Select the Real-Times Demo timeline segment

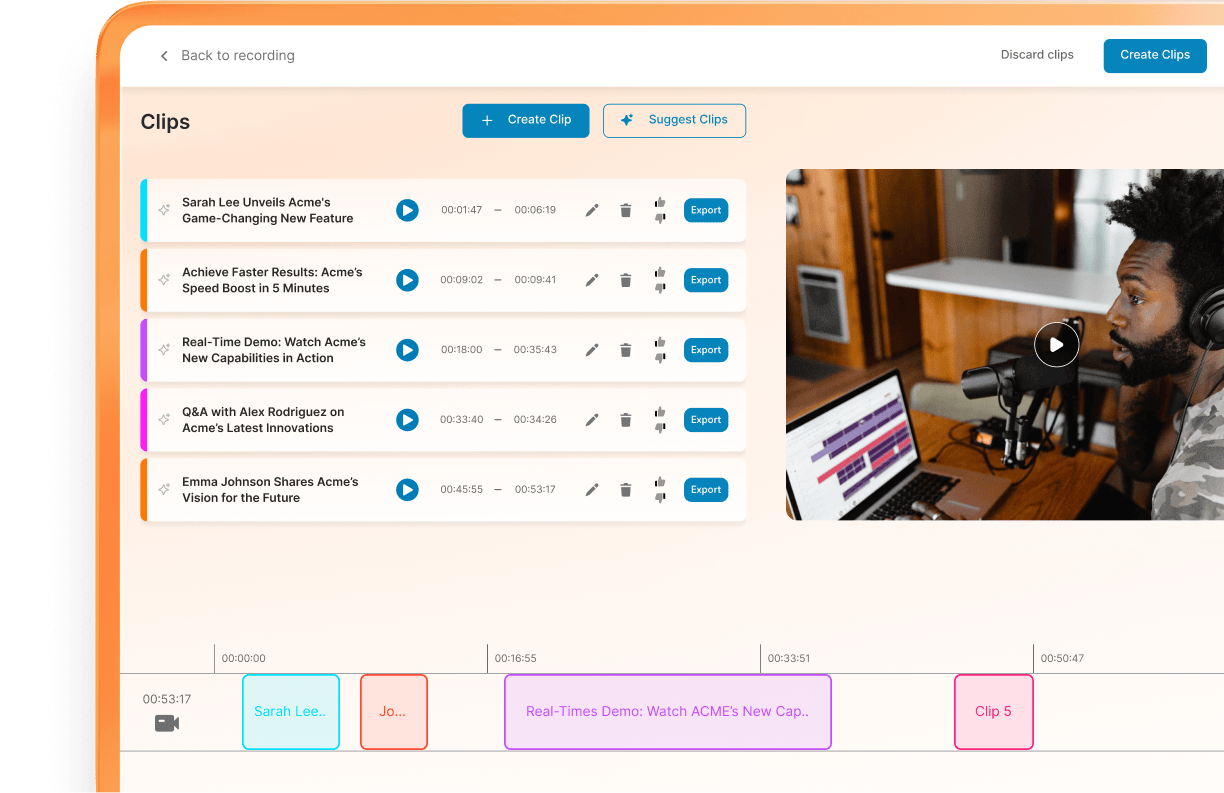coord(667,711)
